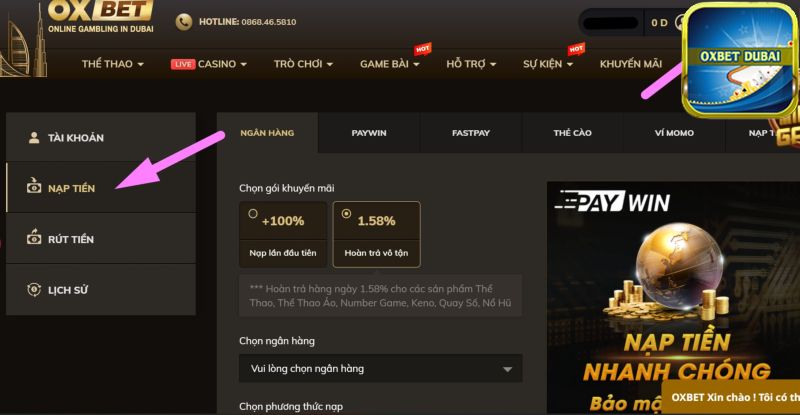800x415 pixels.
Task: Open the OXBET Xin chào chat popup
Action: click(731, 397)
